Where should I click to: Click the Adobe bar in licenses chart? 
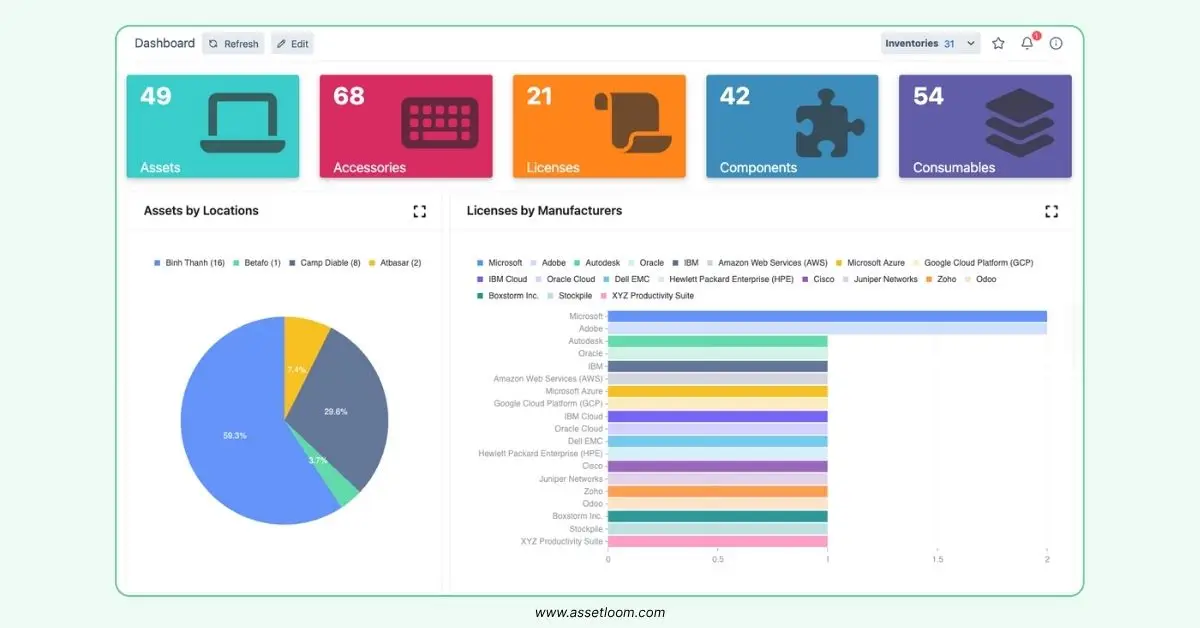(827, 328)
